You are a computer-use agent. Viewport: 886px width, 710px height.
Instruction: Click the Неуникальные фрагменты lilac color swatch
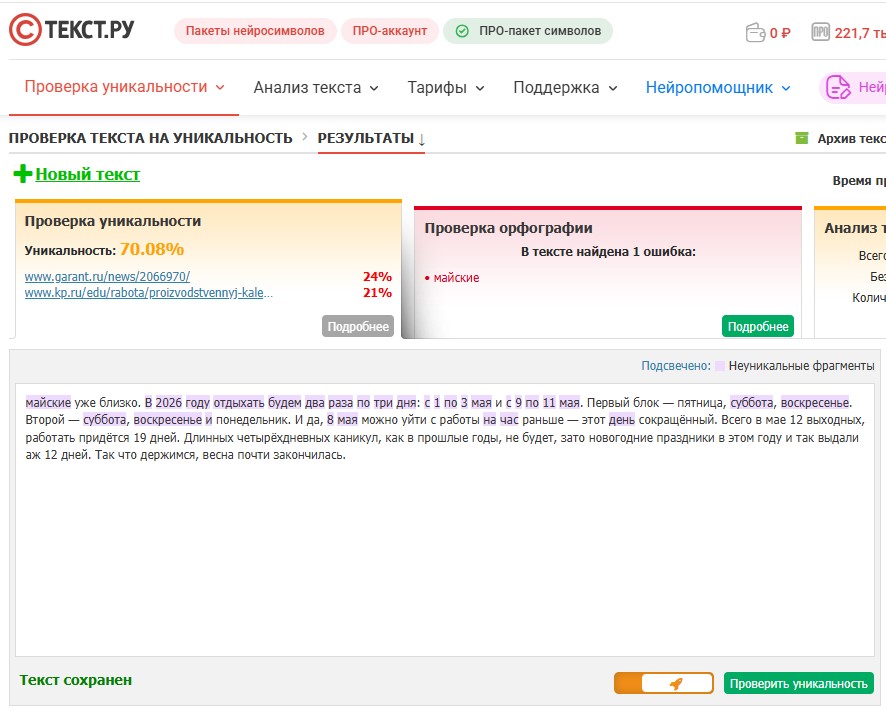720,366
